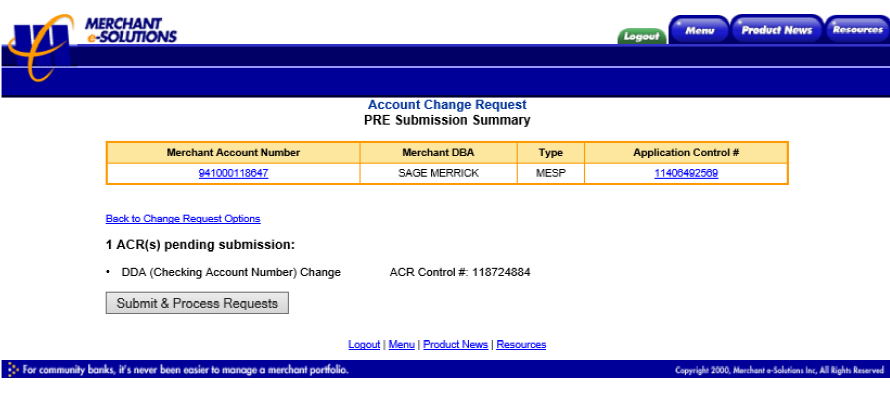Open the Resources tab in header
This screenshot has height=394, width=890.
857,30
